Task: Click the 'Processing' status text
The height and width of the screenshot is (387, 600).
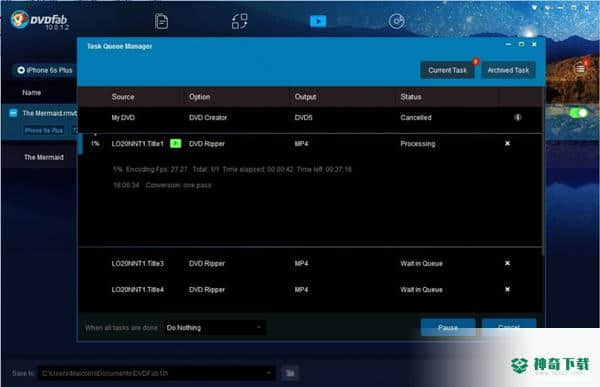Action: [417, 144]
